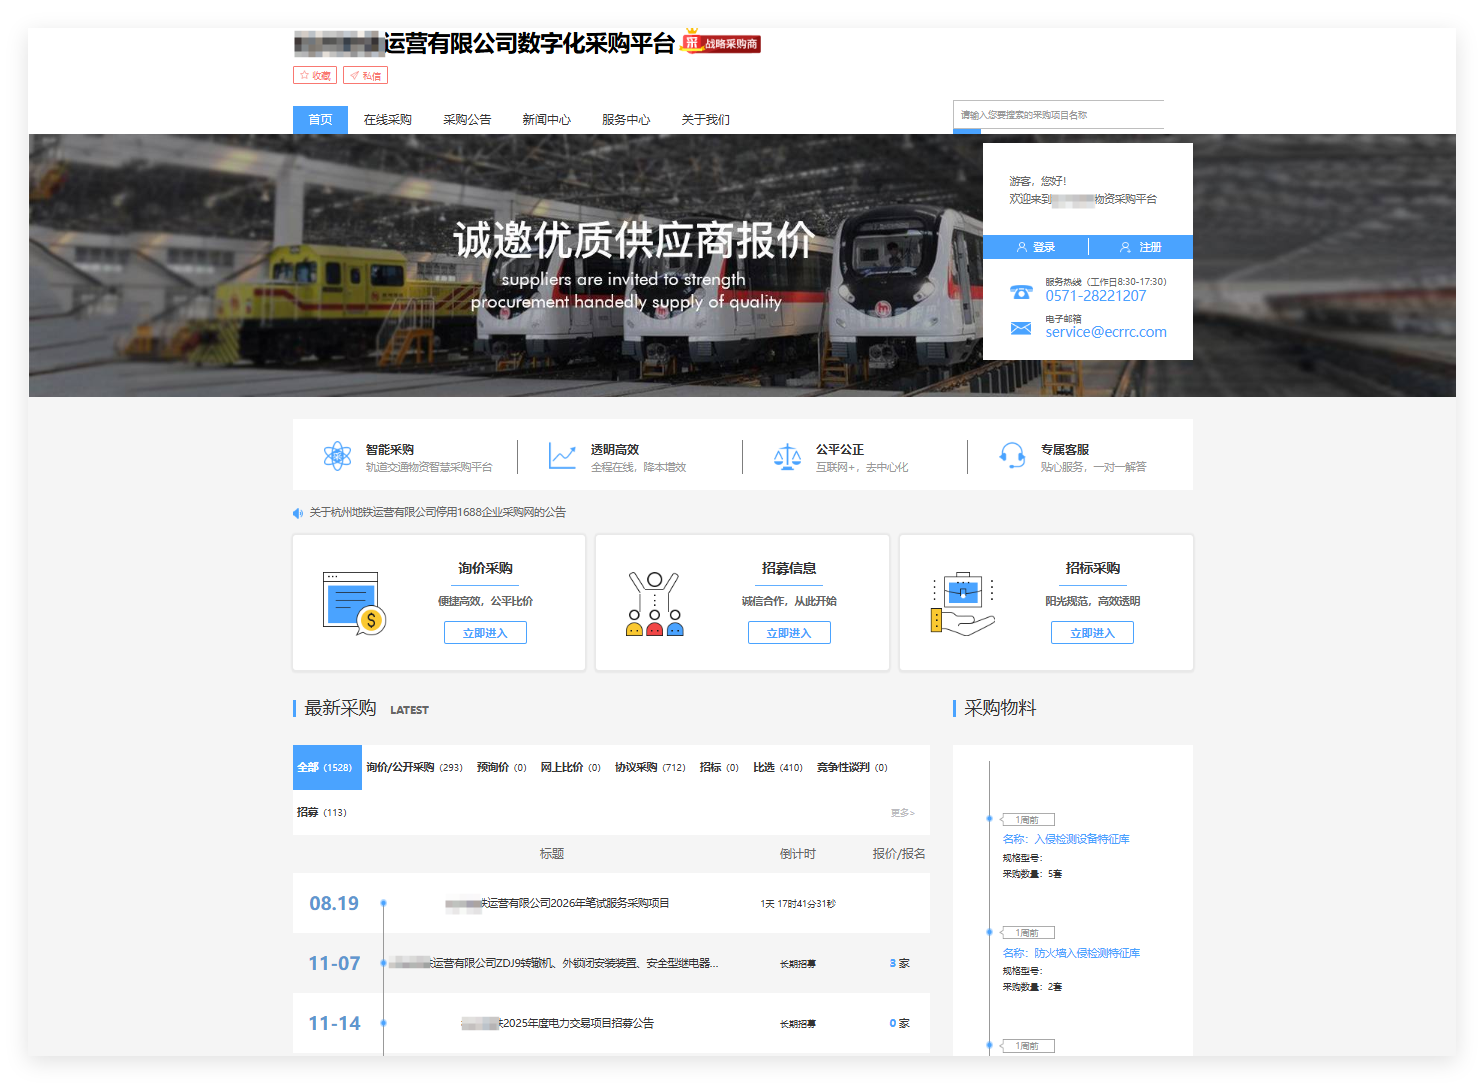
Task: Click the 登录 login button
Action: pos(1036,247)
